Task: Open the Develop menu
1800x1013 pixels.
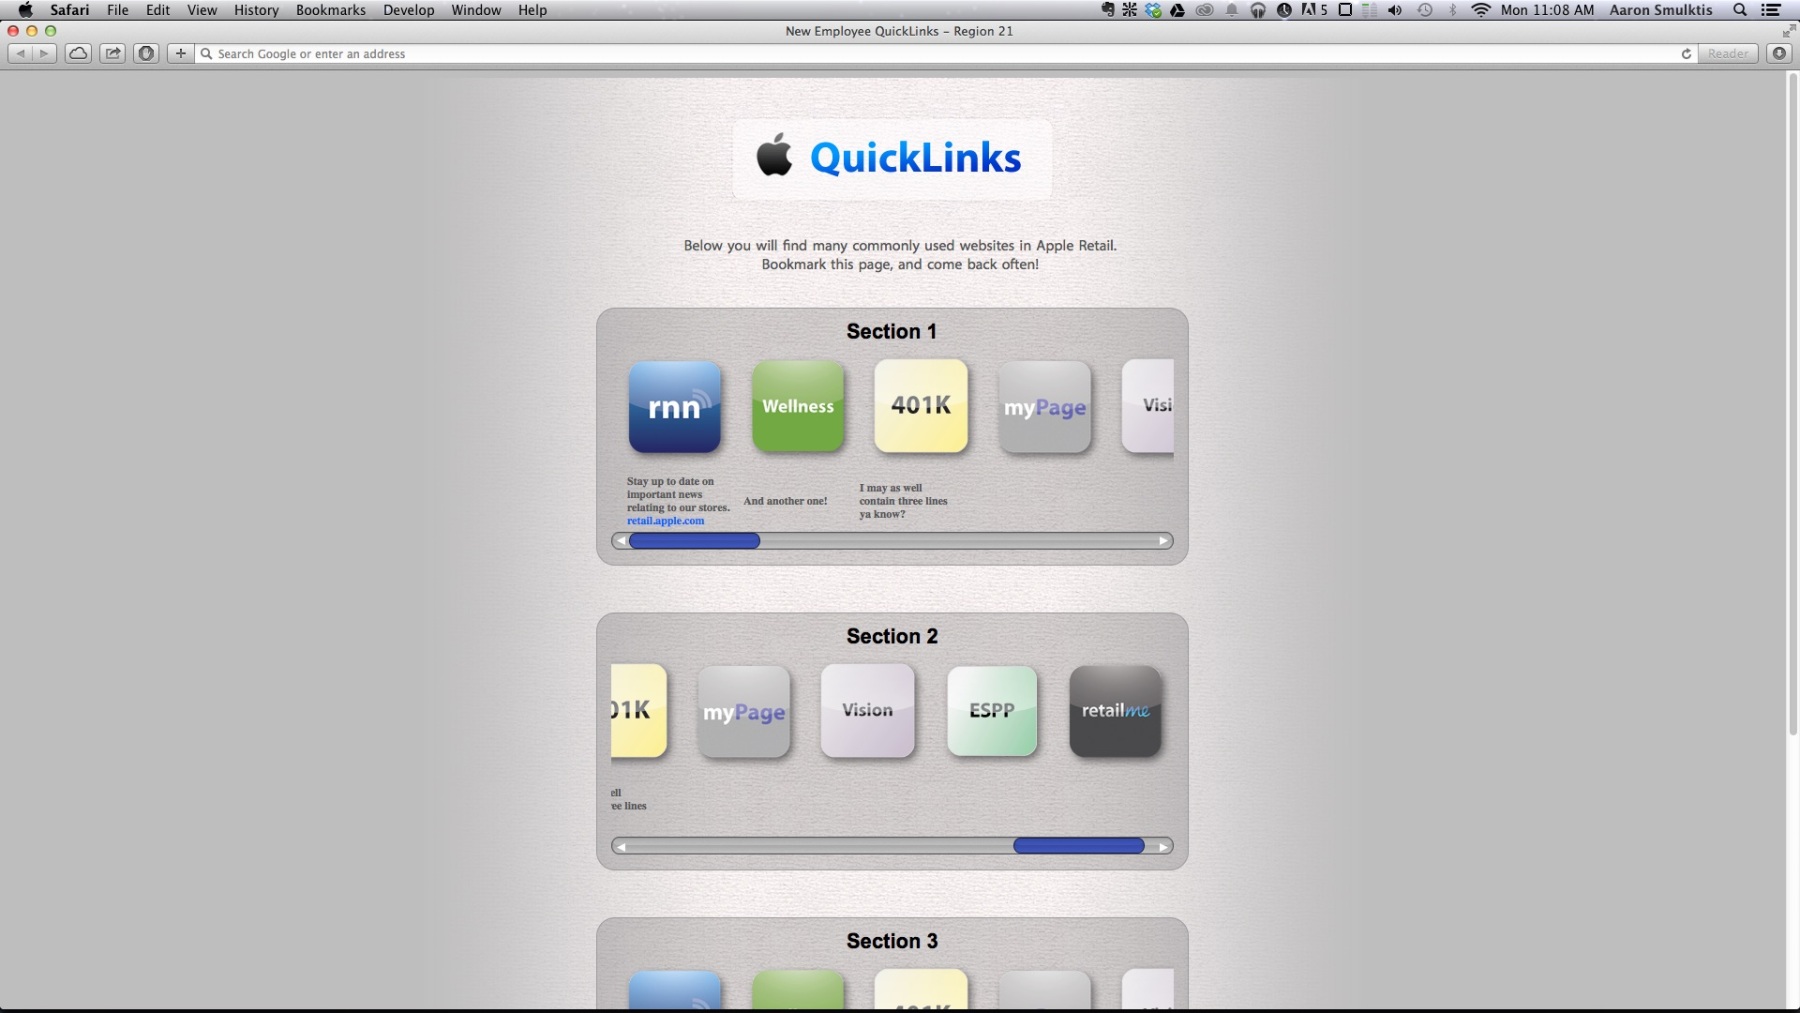Action: coord(408,10)
